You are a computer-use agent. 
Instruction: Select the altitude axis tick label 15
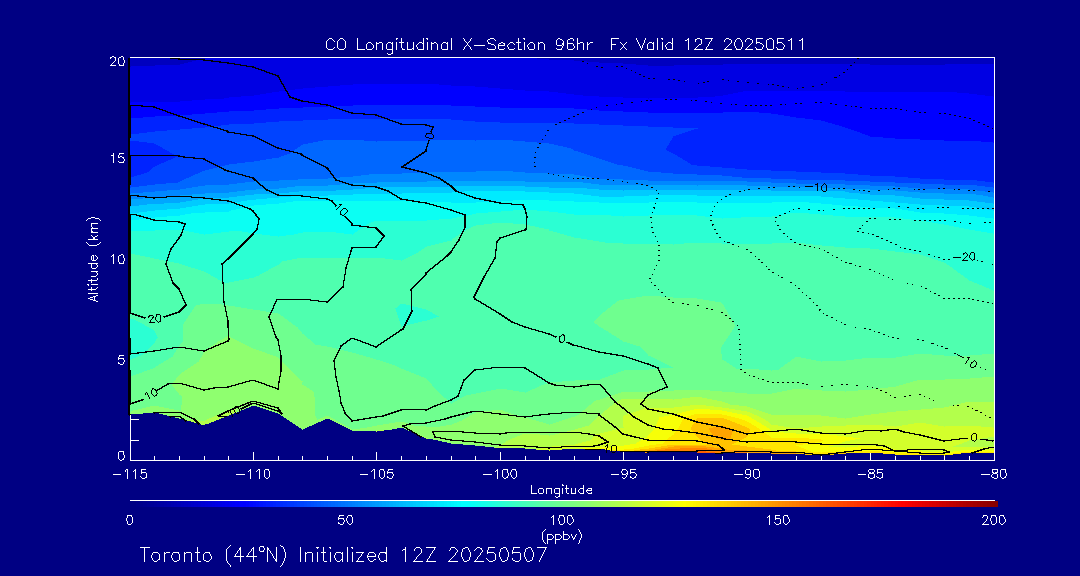click(x=117, y=158)
